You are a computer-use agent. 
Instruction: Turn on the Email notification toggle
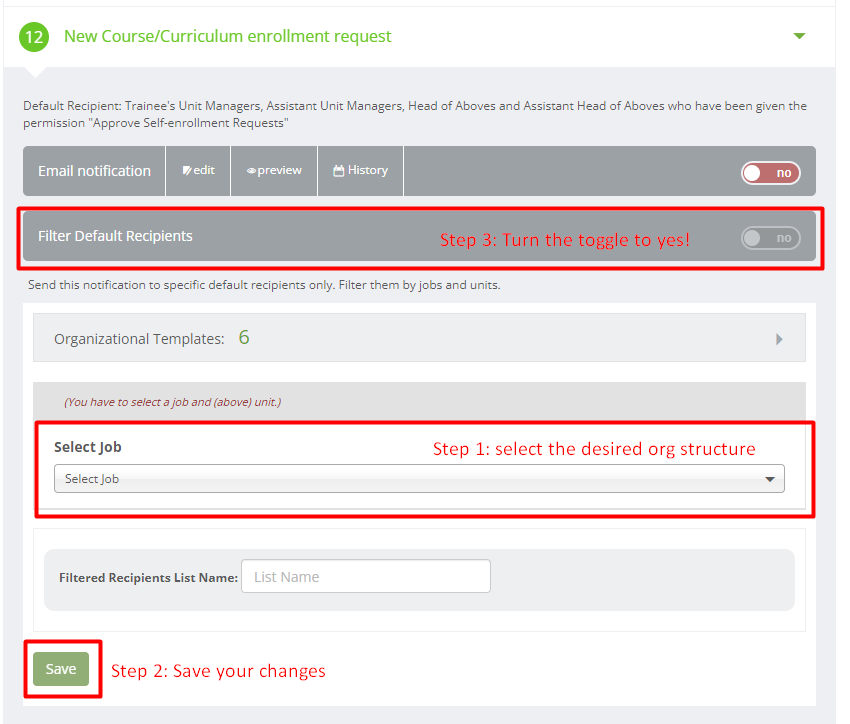[770, 173]
